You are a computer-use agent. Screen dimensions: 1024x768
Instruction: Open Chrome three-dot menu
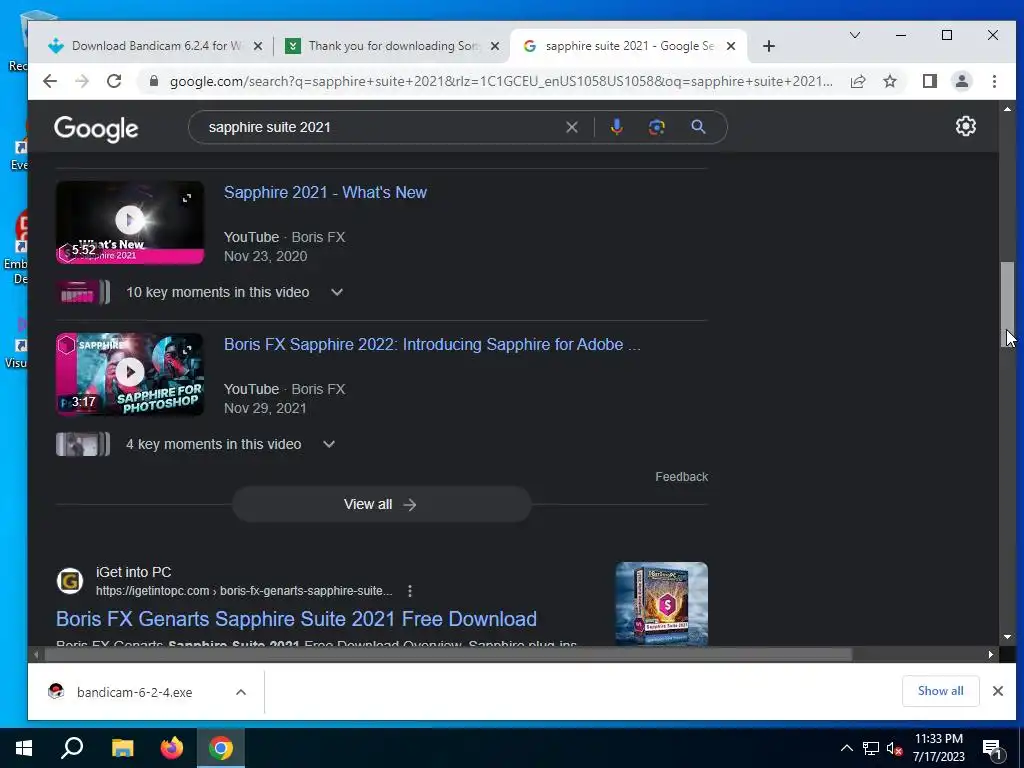pyautogui.click(x=994, y=81)
